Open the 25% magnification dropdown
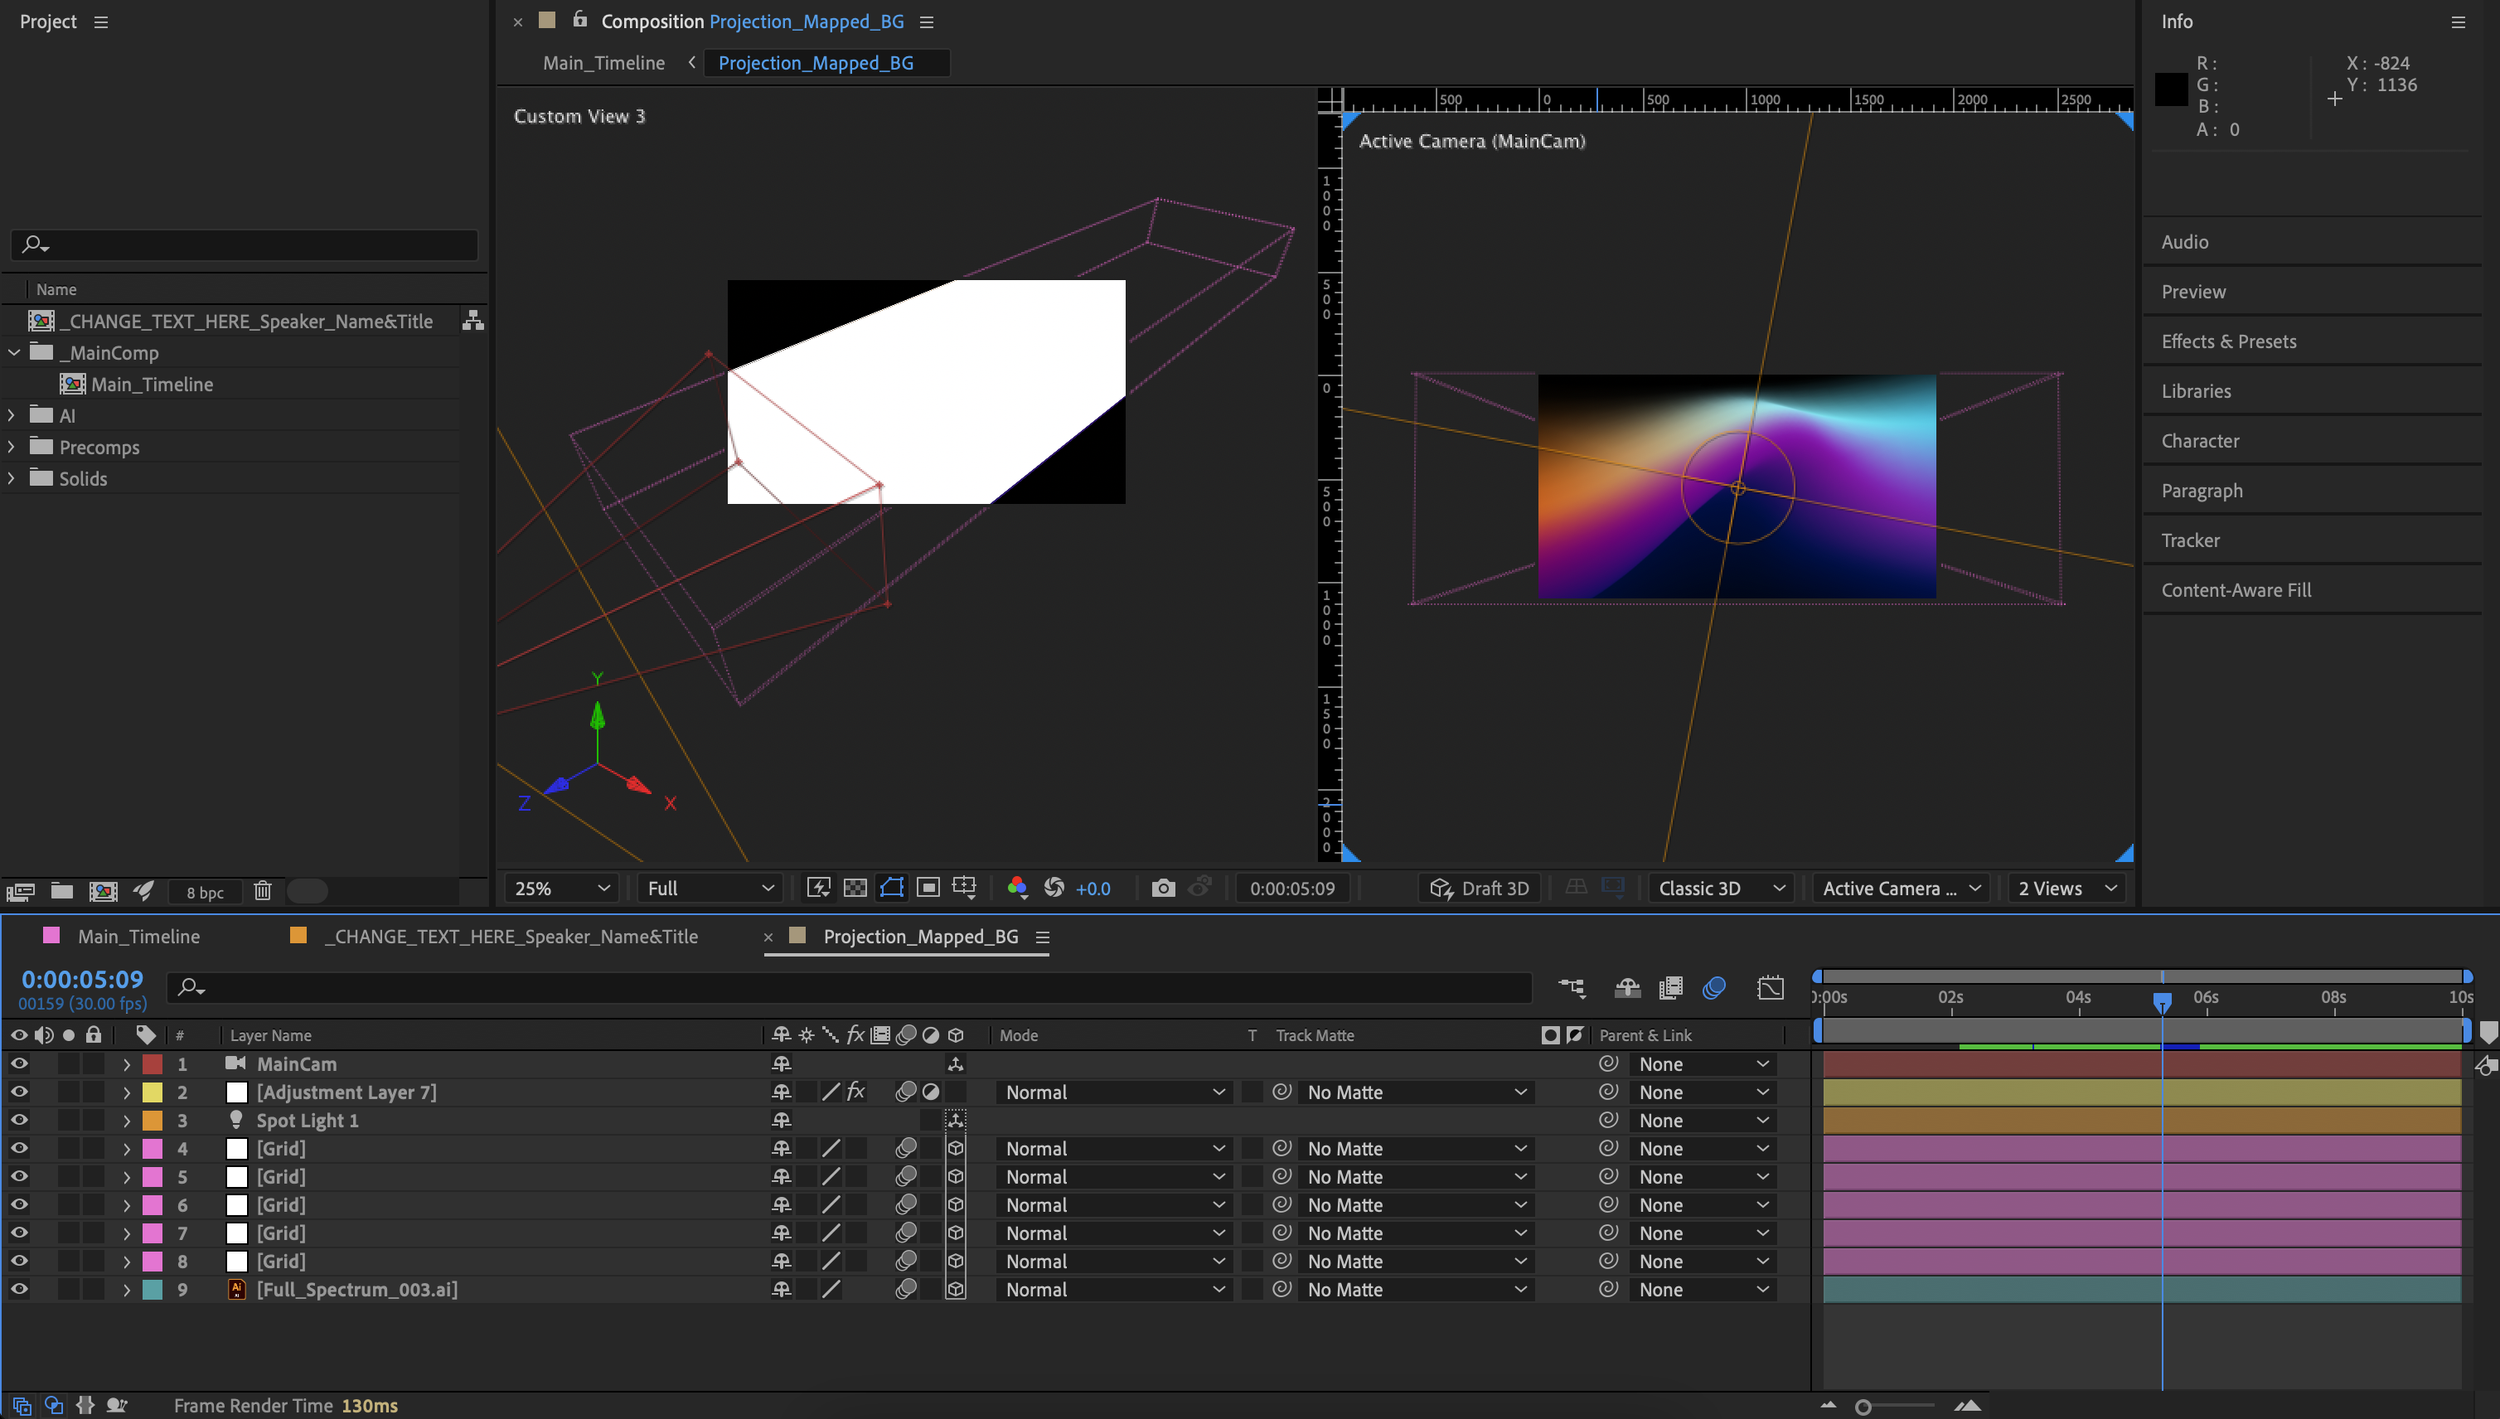The height and width of the screenshot is (1419, 2500). click(562, 888)
